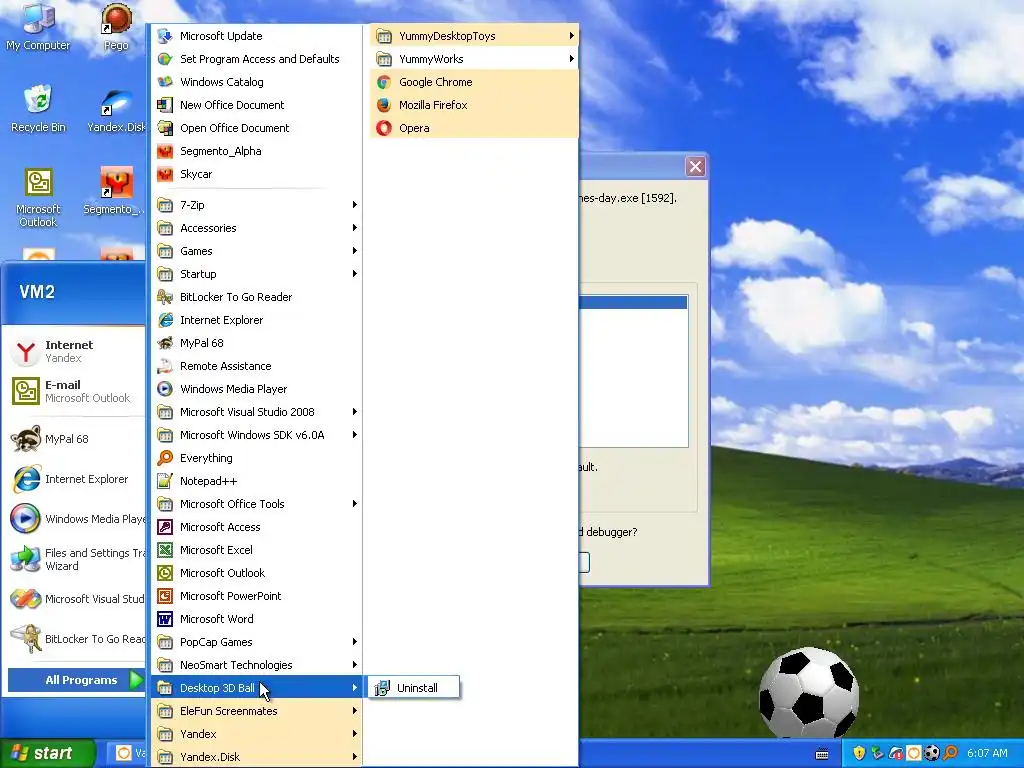Click the Start button
The height and width of the screenshot is (768, 1024).
click(x=47, y=753)
